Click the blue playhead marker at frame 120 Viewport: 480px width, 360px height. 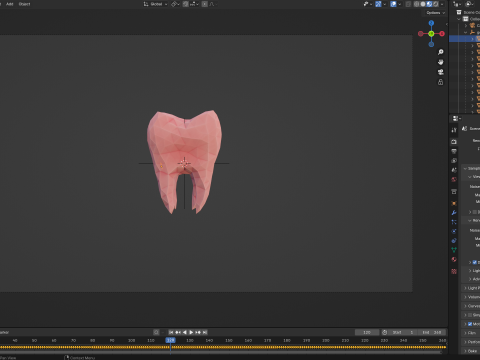(170, 340)
